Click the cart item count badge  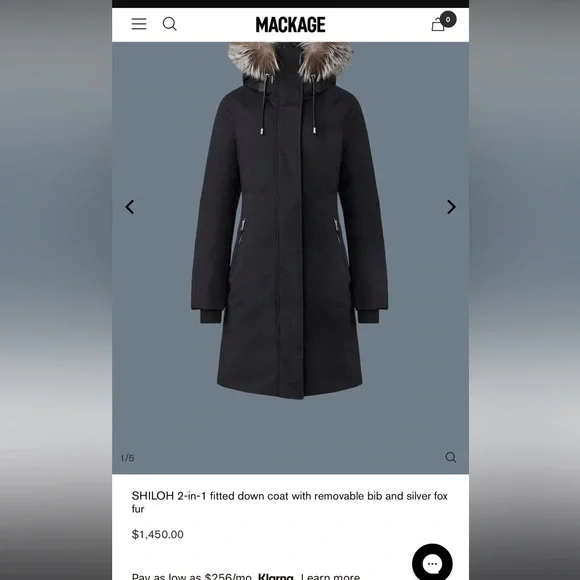click(x=448, y=19)
